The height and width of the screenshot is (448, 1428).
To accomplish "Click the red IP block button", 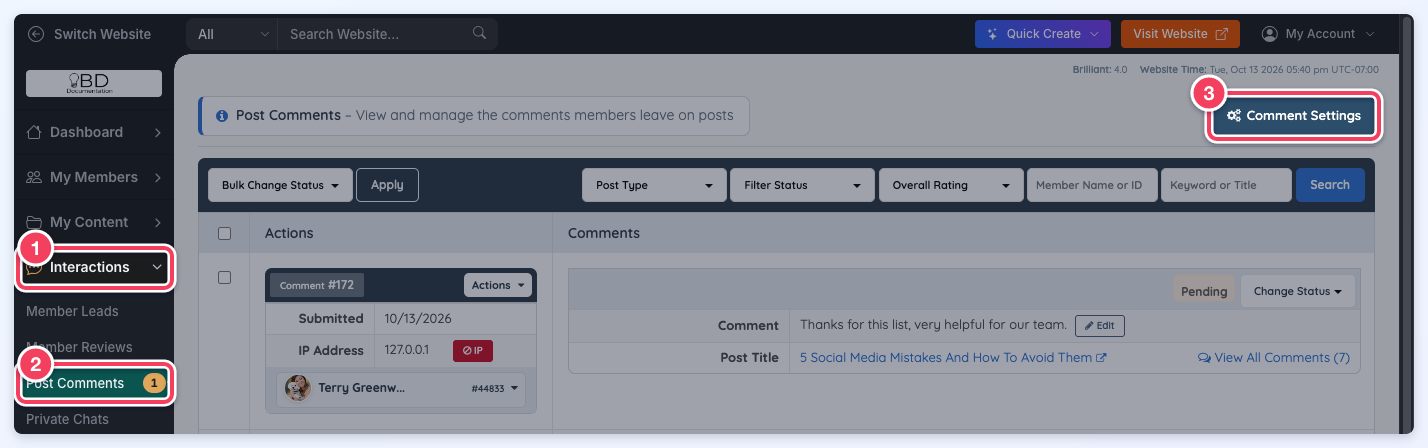I will pyautogui.click(x=473, y=351).
